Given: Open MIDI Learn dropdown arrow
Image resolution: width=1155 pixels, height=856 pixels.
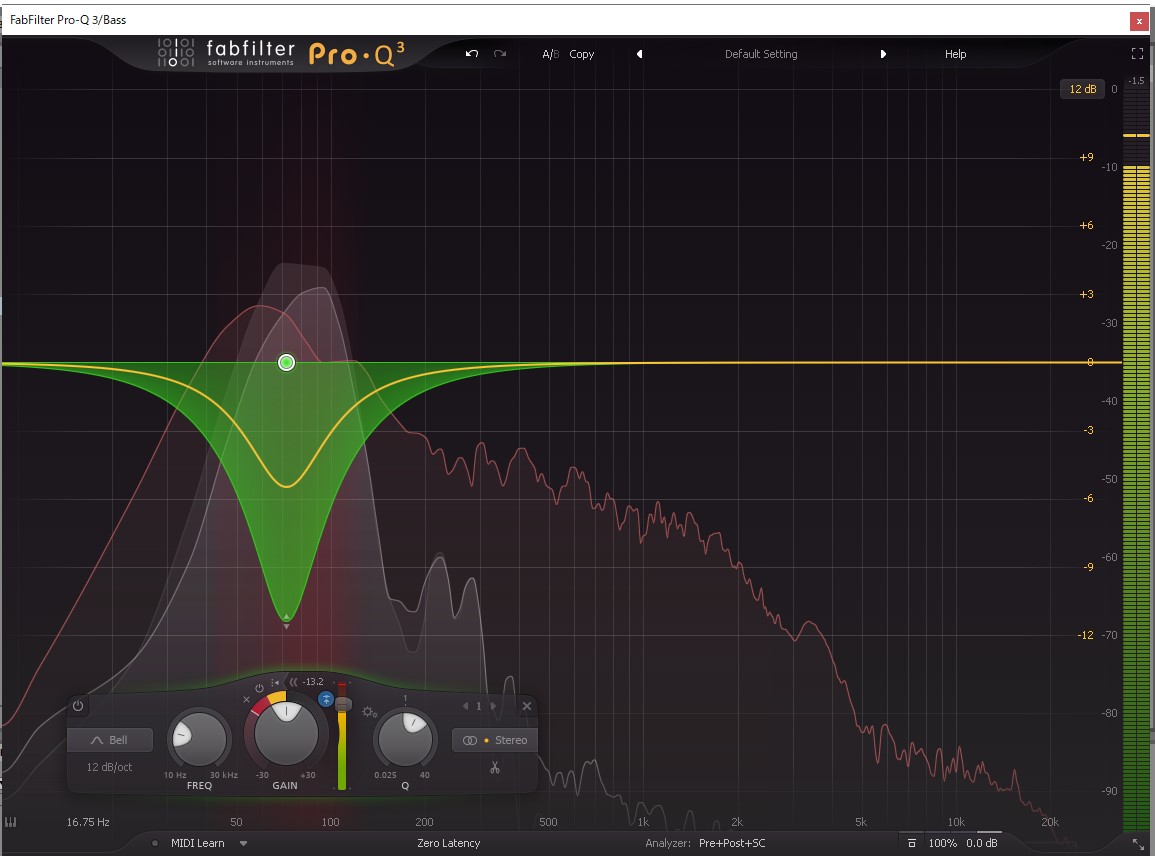Looking at the screenshot, I should pyautogui.click(x=244, y=843).
